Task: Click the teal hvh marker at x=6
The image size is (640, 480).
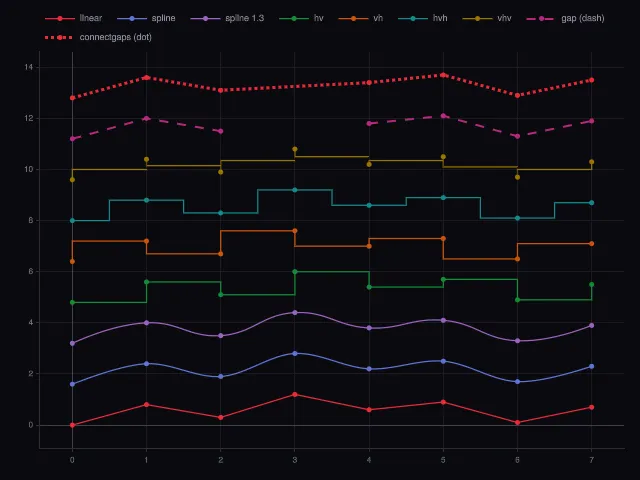Action: point(517,218)
